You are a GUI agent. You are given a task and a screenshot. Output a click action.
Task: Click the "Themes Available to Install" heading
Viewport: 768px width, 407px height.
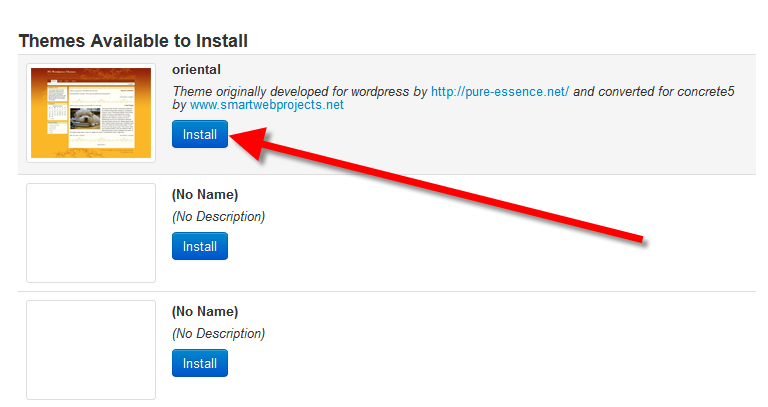[133, 41]
